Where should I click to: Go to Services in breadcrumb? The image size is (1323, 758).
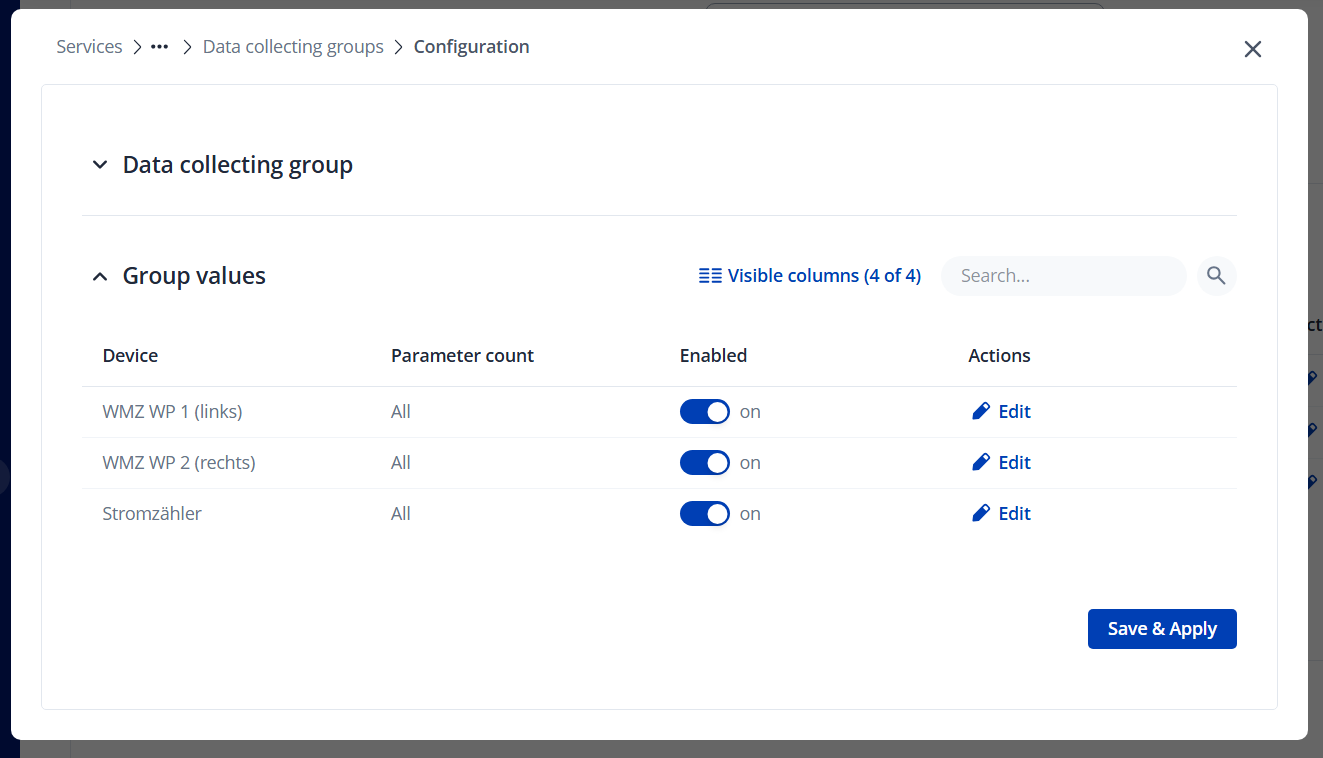[89, 47]
